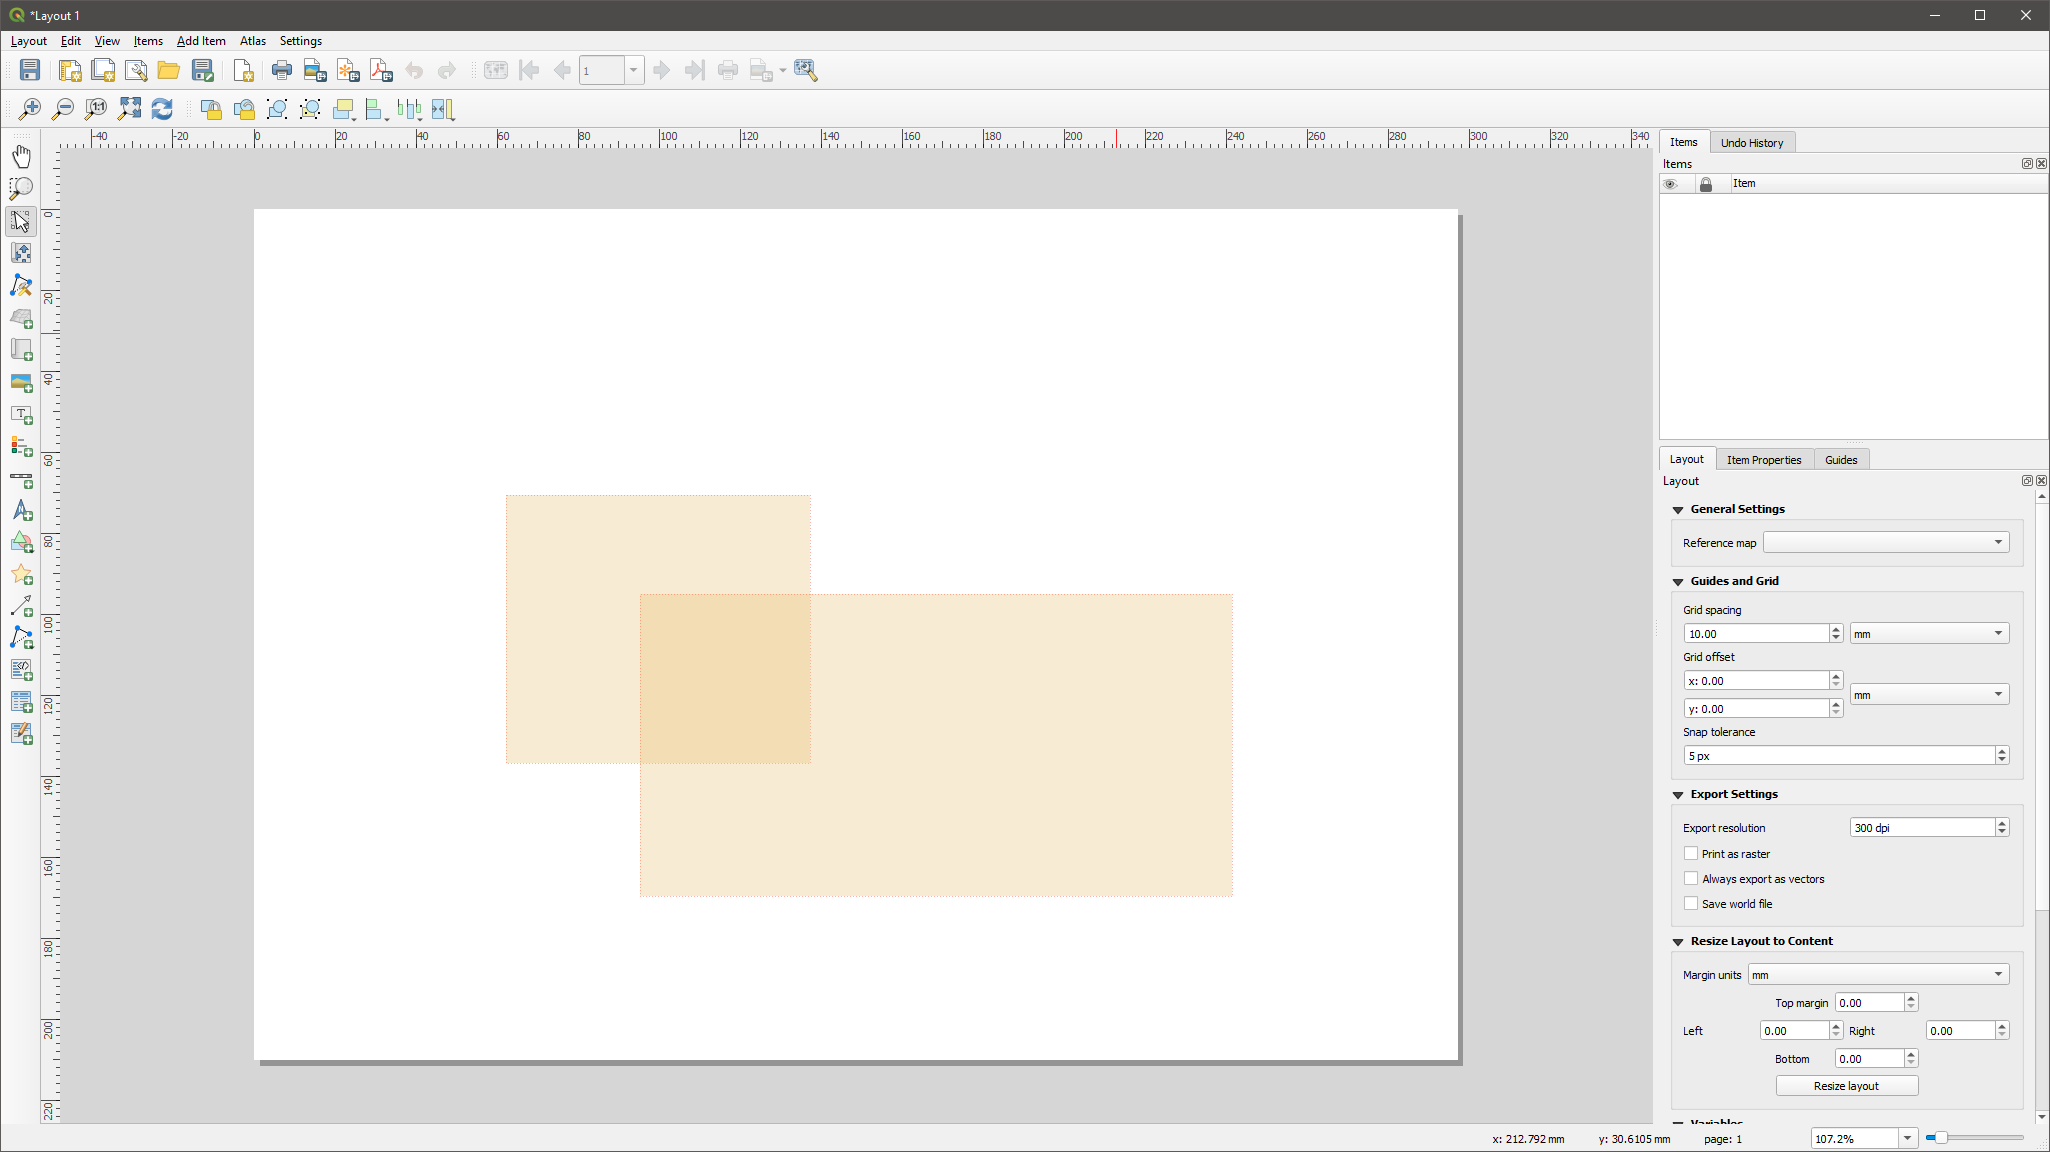Click the Resize layout button
The width and height of the screenshot is (2050, 1152).
1845,1085
